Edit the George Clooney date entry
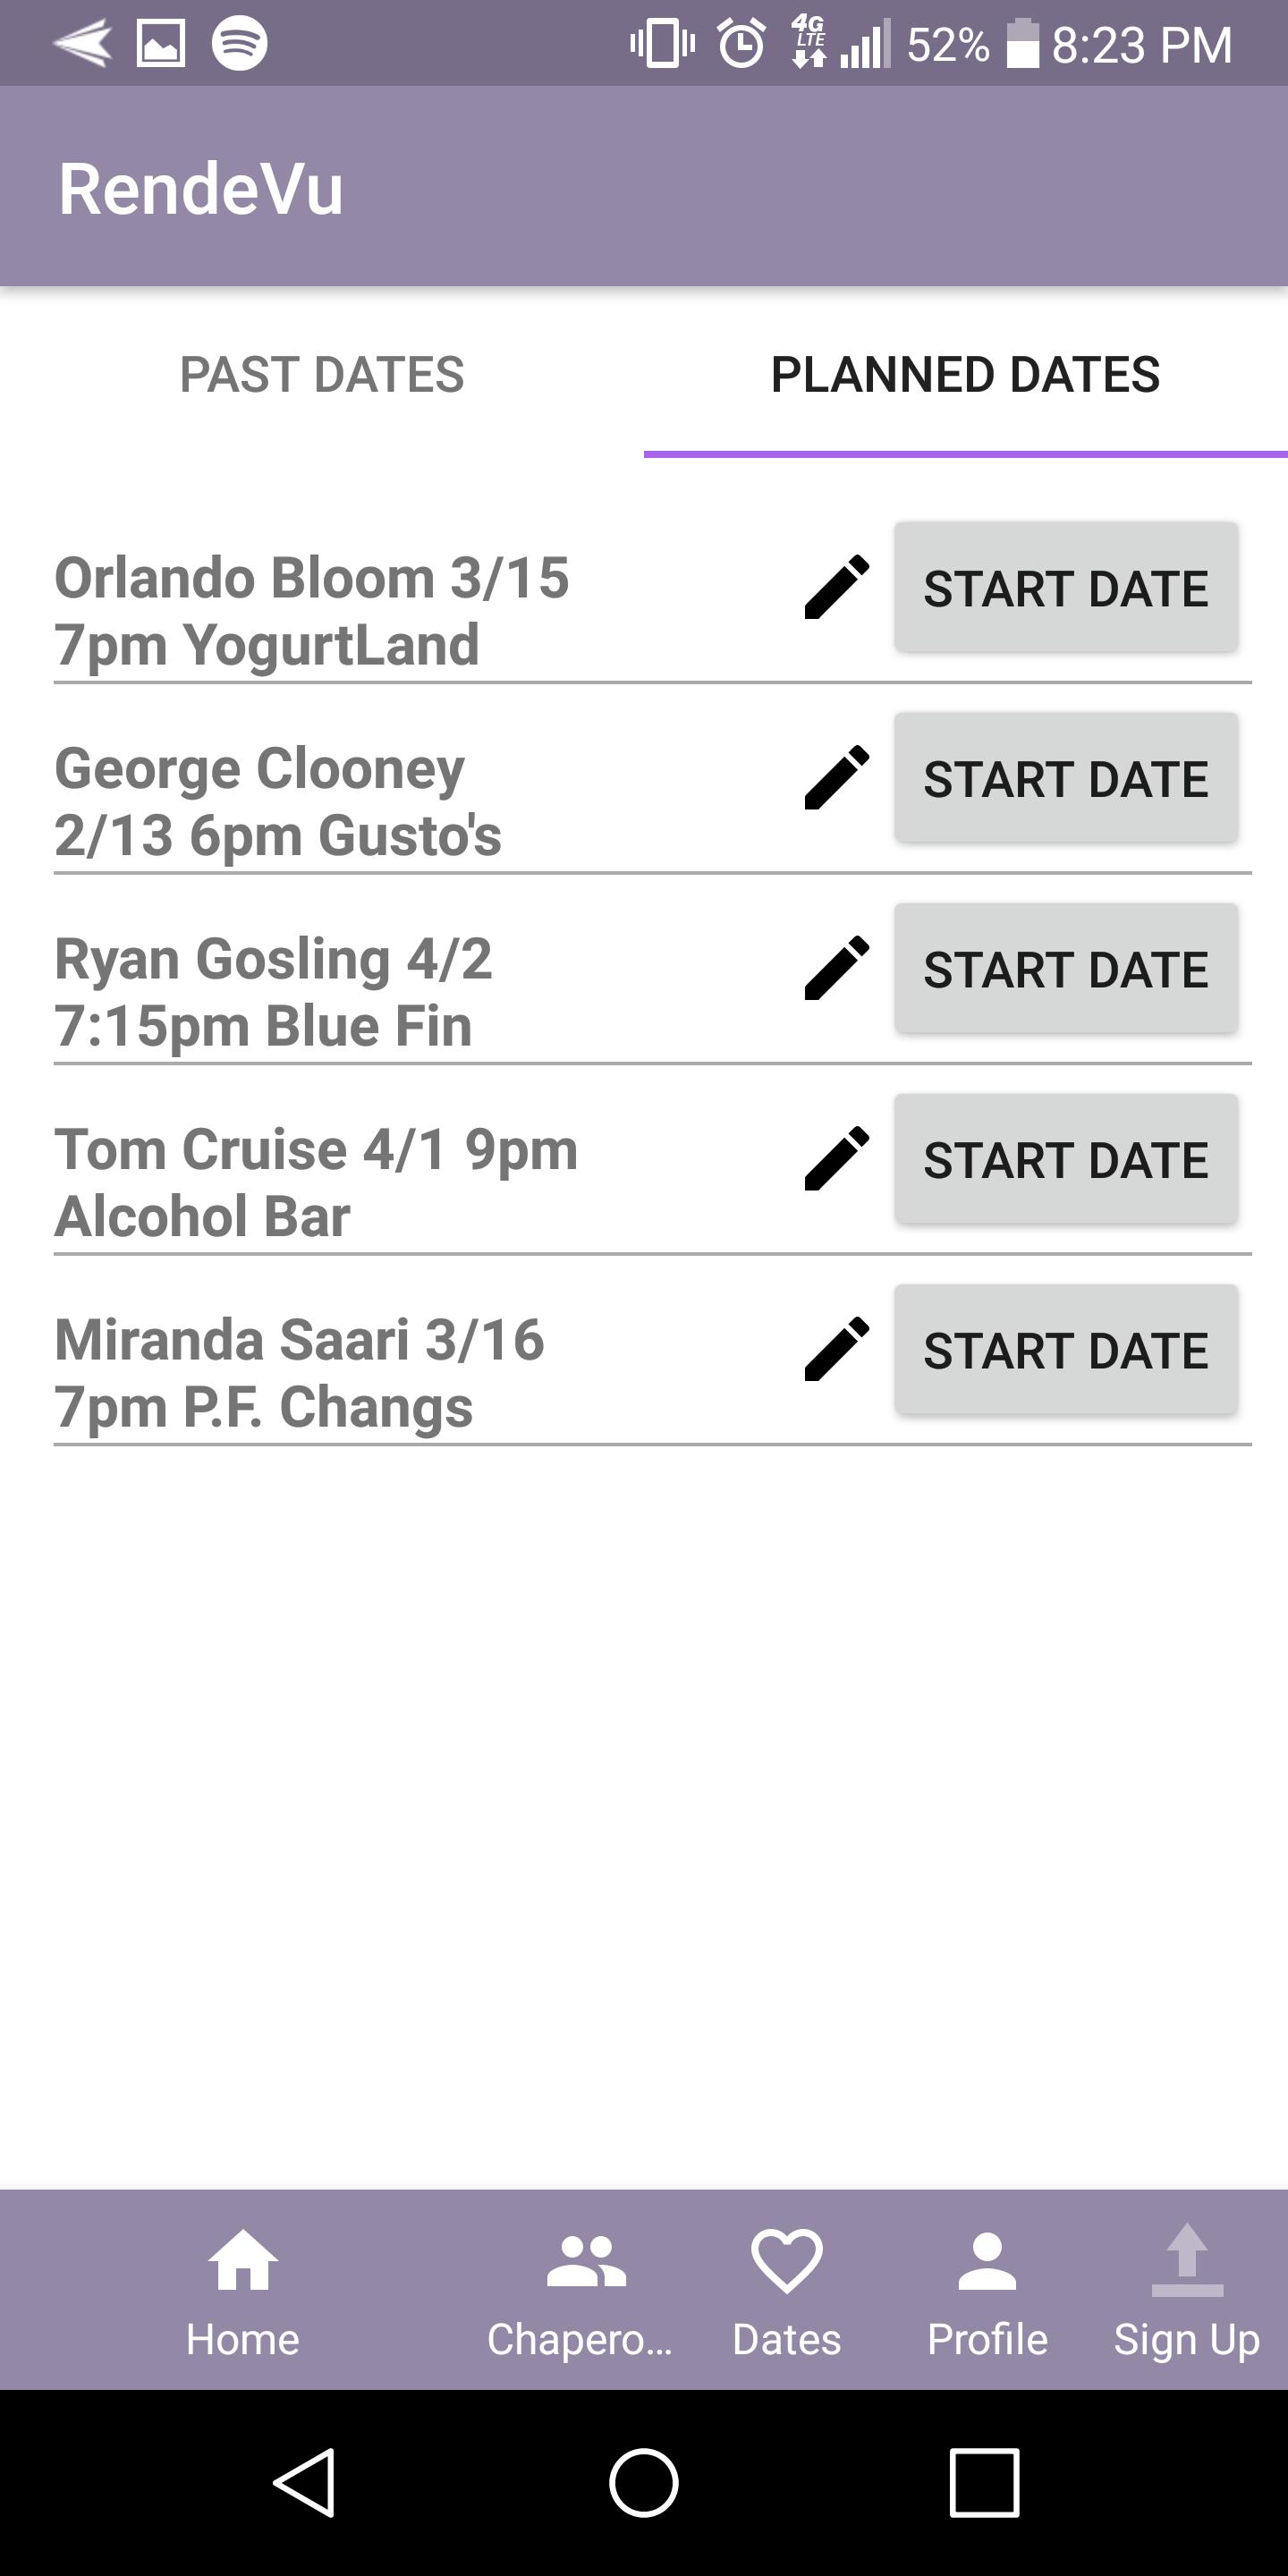 [836, 778]
